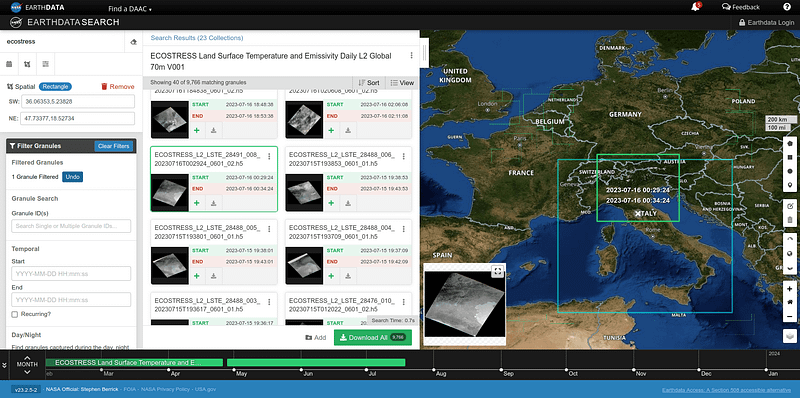
Task: Undo the filtered granule
Action: click(x=72, y=177)
